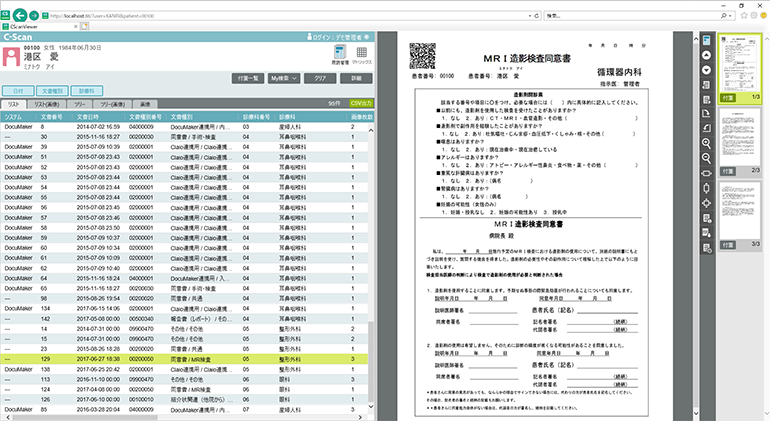The width and height of the screenshot is (770, 421).
Task: Switch to the 画像 tab
Action: point(145,104)
